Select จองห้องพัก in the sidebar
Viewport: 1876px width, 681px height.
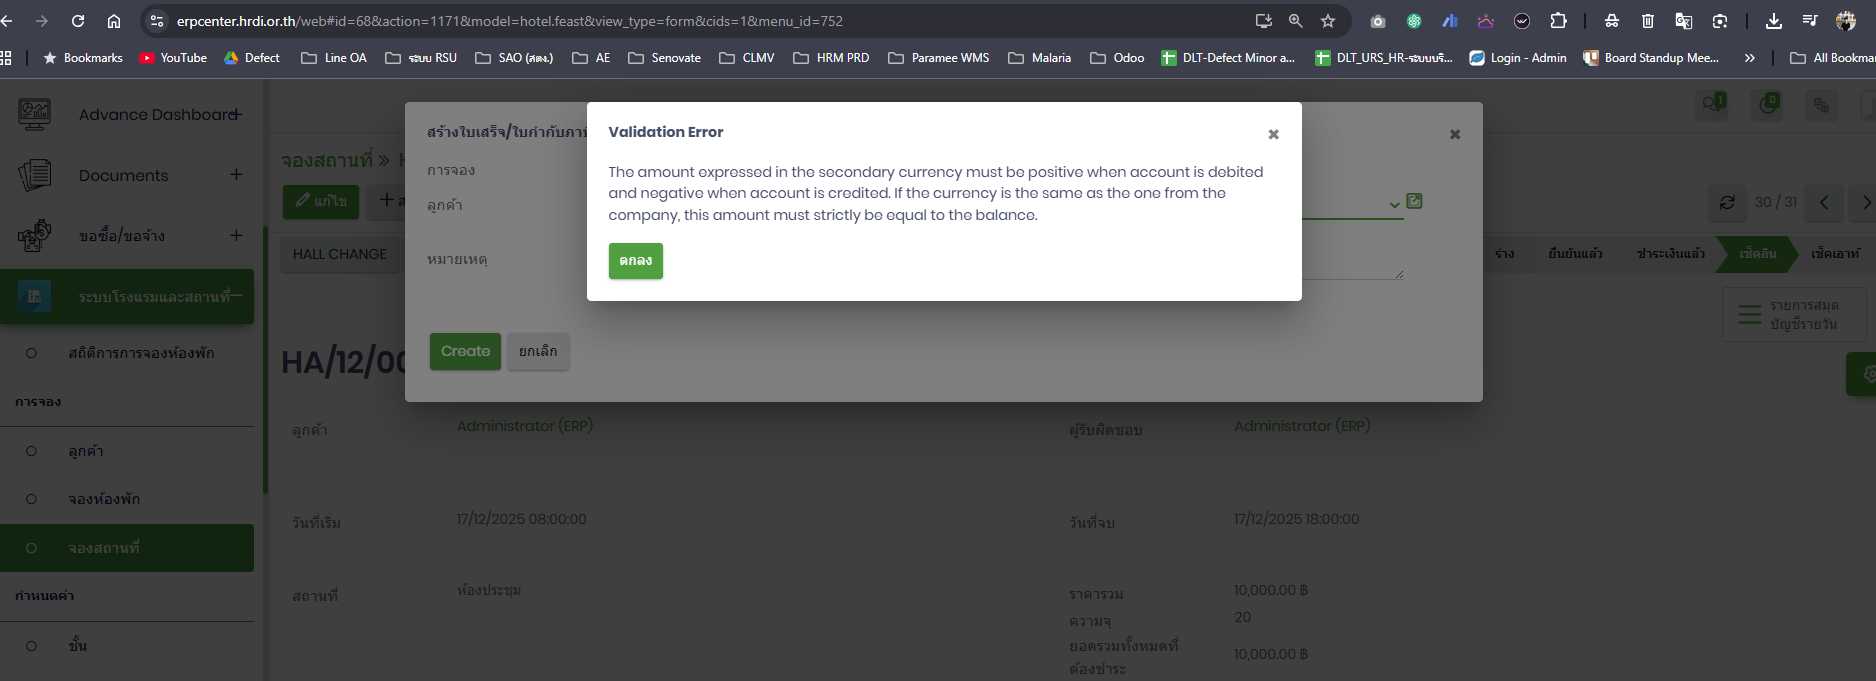pos(104,499)
